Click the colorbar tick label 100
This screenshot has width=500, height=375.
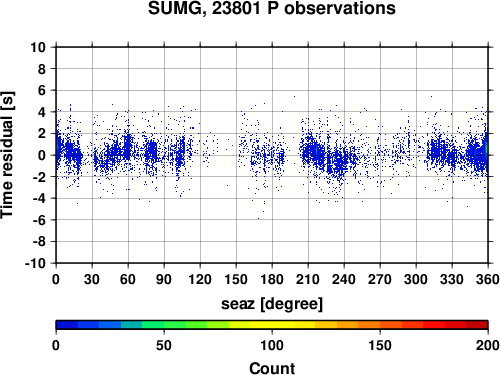(x=272, y=345)
